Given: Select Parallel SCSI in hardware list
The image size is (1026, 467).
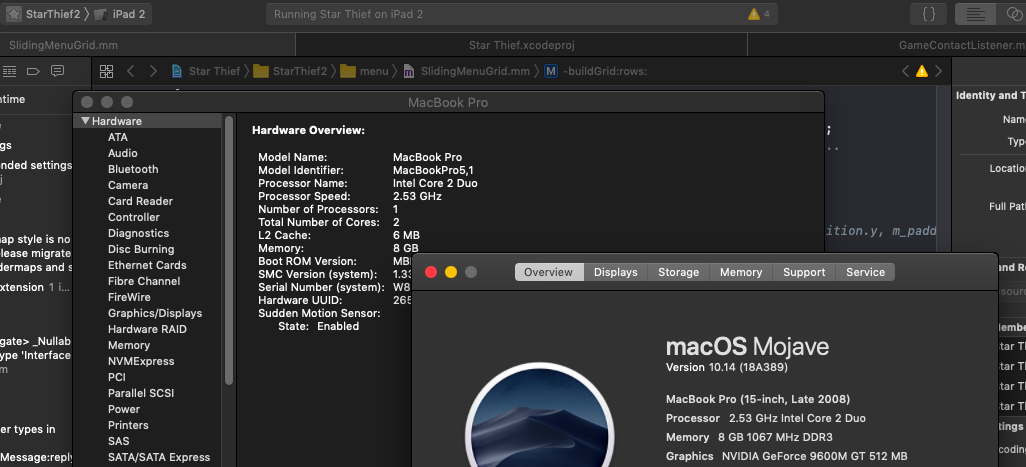Looking at the screenshot, I should coord(141,393).
